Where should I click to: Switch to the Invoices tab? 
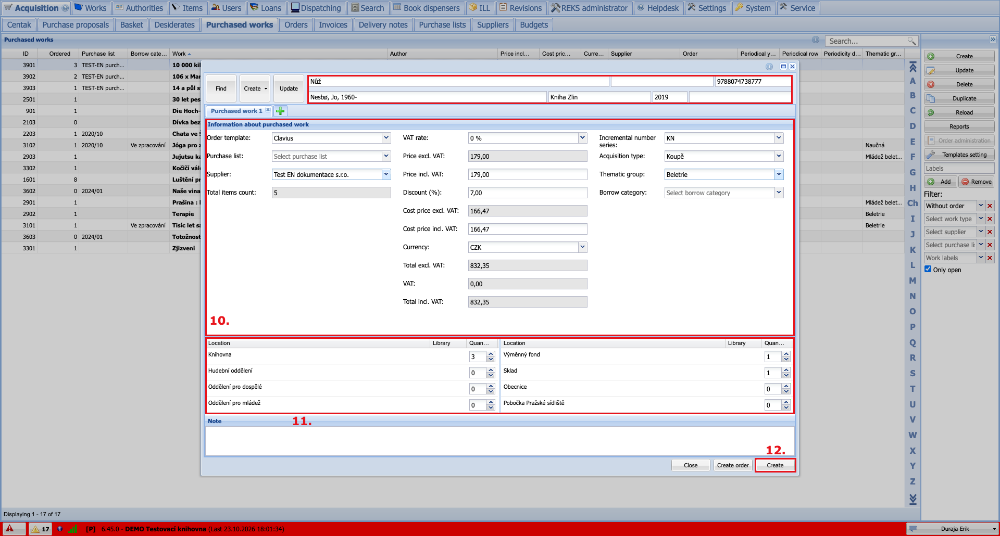(x=333, y=25)
